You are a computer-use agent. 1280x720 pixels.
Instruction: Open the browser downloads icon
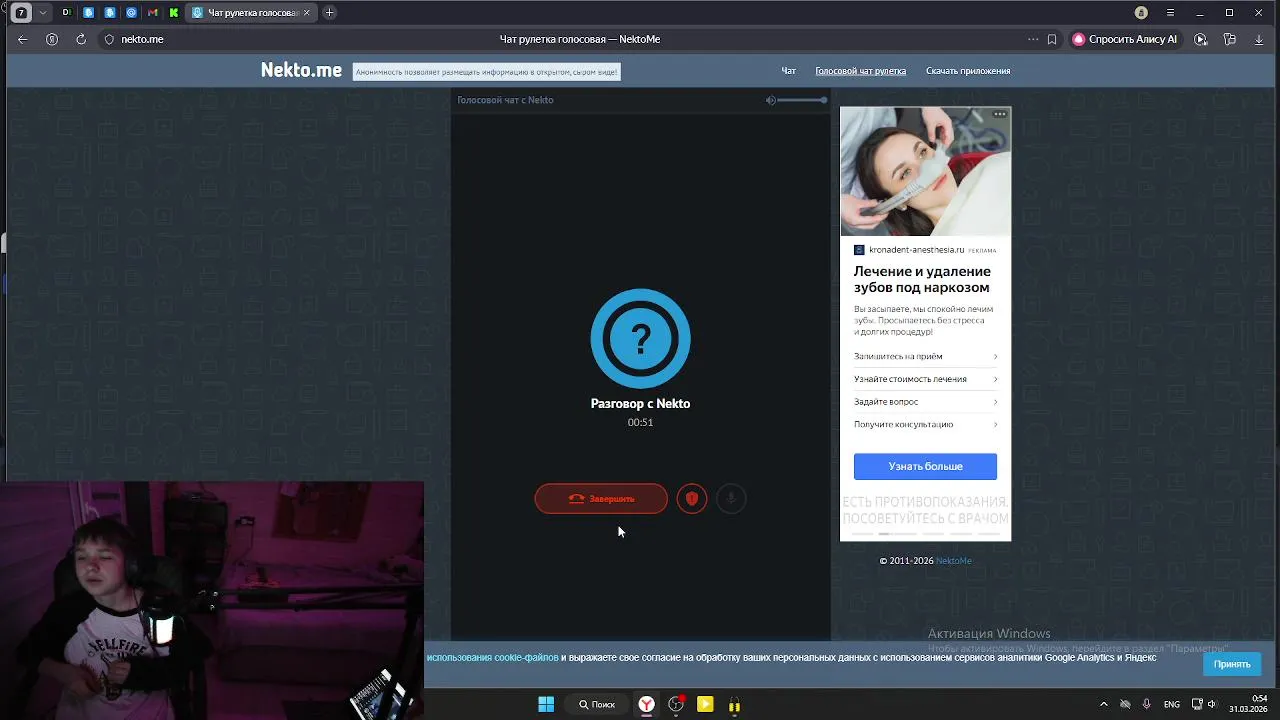1259,39
